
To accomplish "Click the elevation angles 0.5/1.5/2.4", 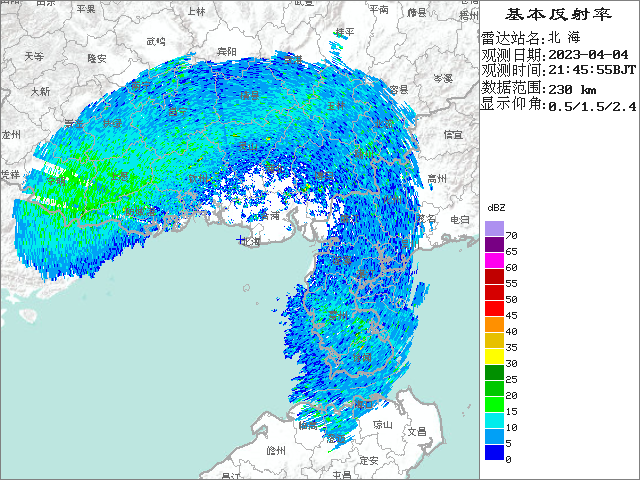I will [x=592, y=106].
